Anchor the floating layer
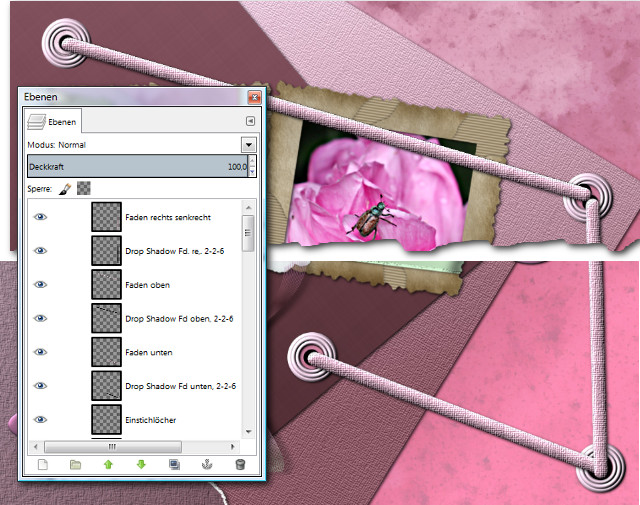The image size is (640, 505). [x=207, y=464]
